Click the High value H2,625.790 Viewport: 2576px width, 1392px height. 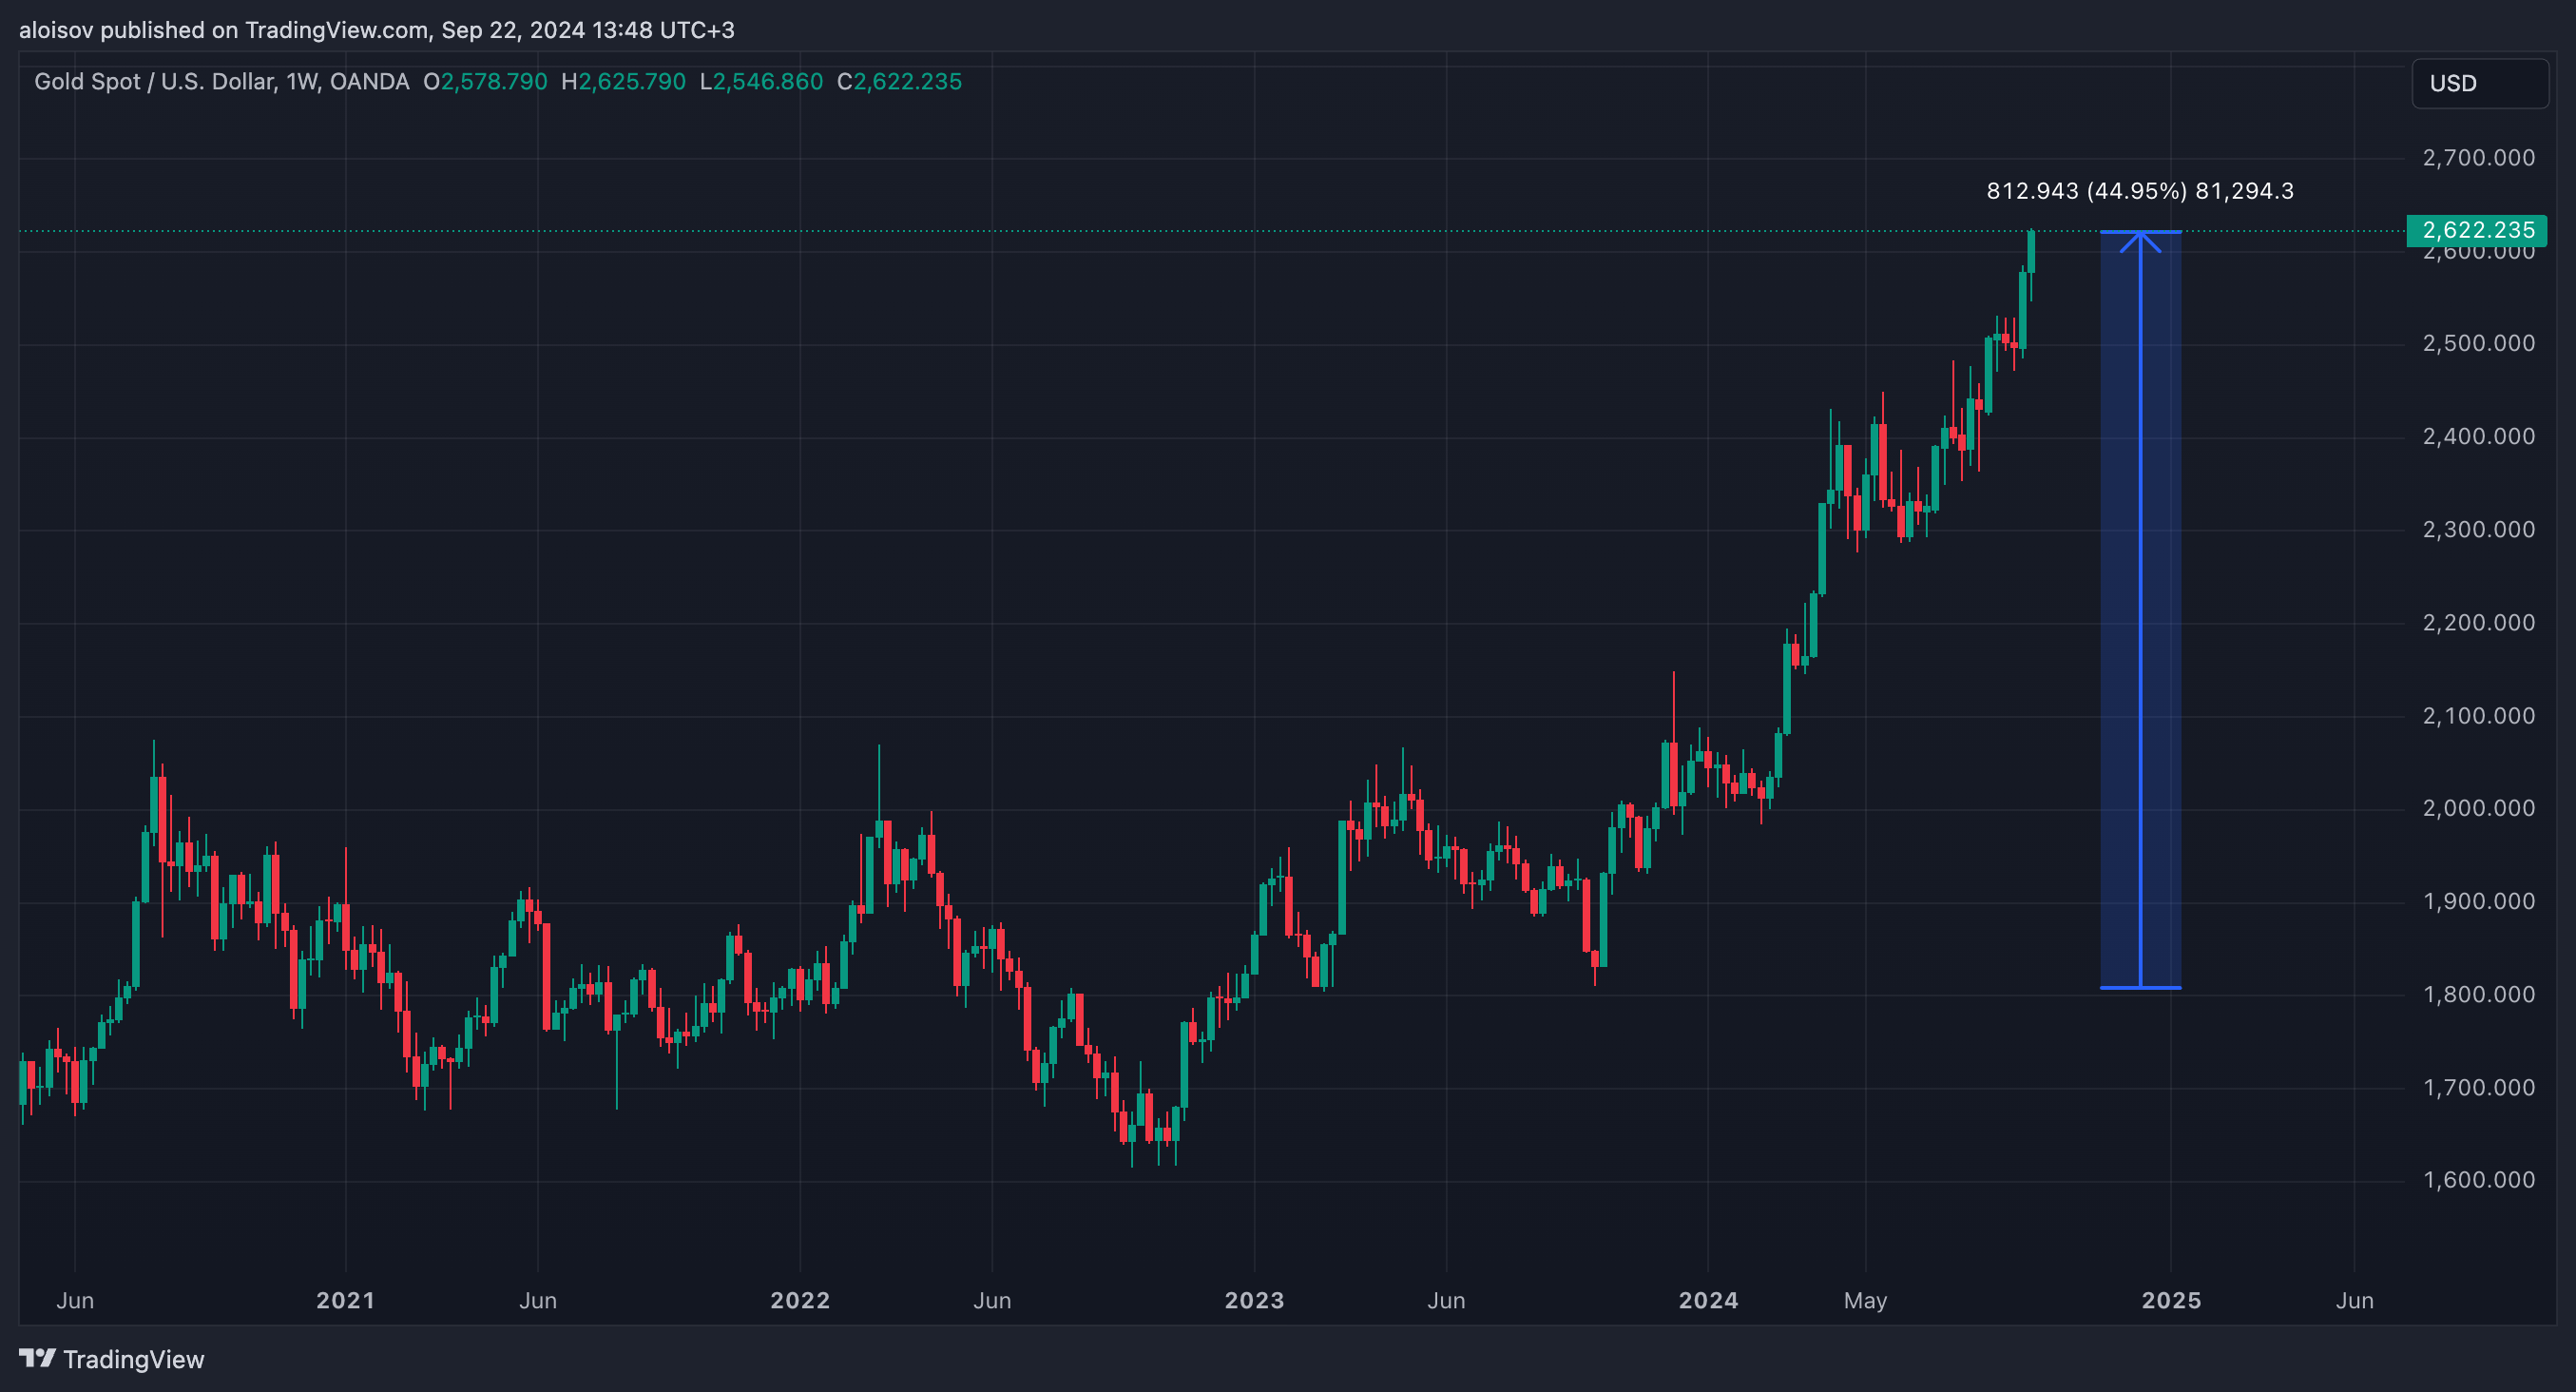tap(624, 82)
